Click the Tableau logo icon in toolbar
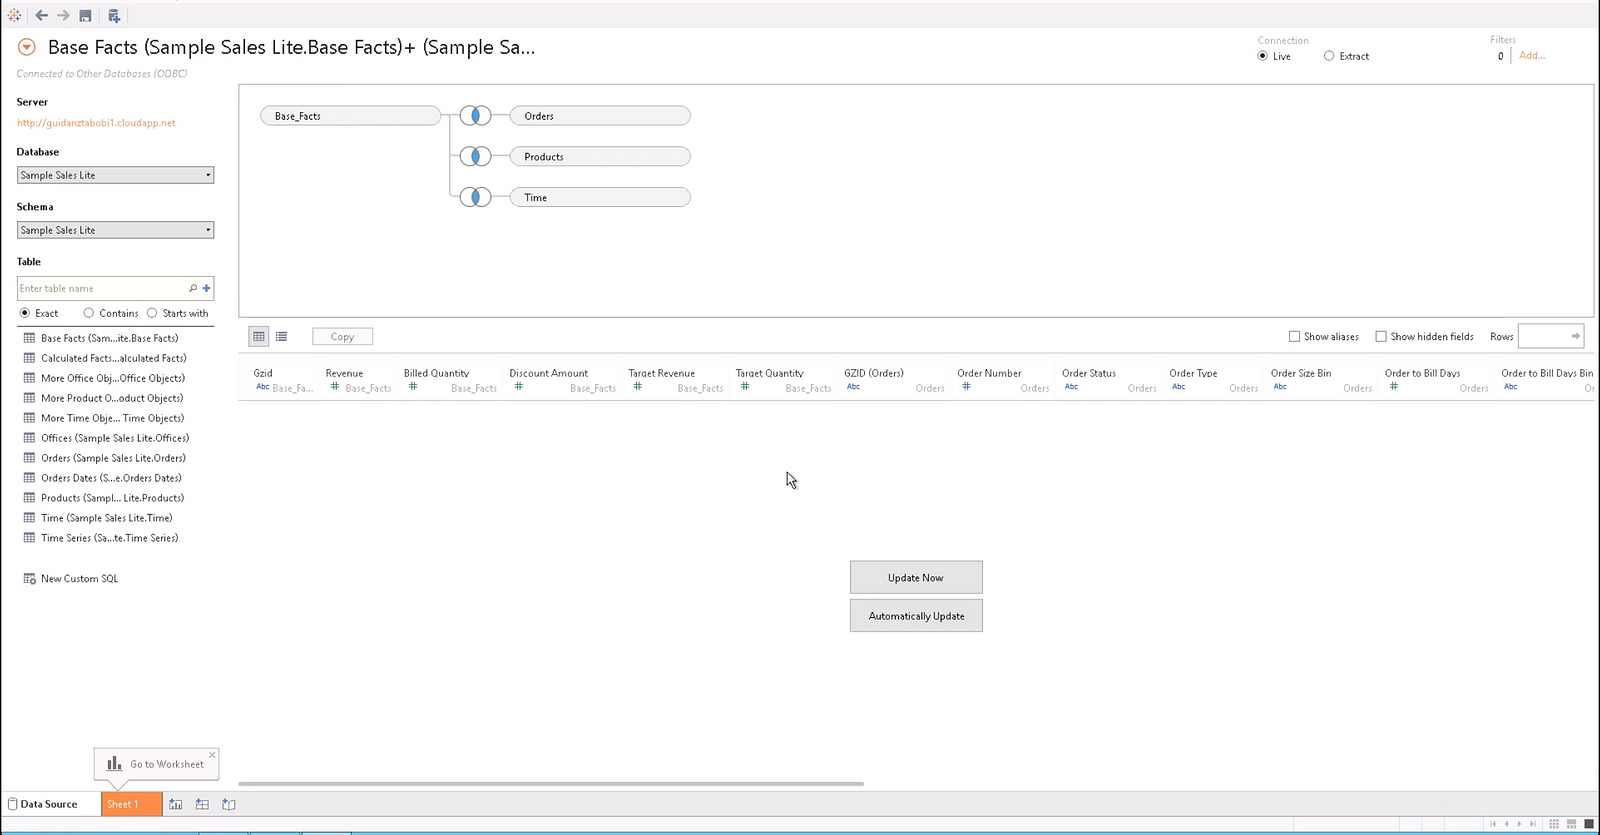Image resolution: width=1600 pixels, height=835 pixels. click(14, 15)
